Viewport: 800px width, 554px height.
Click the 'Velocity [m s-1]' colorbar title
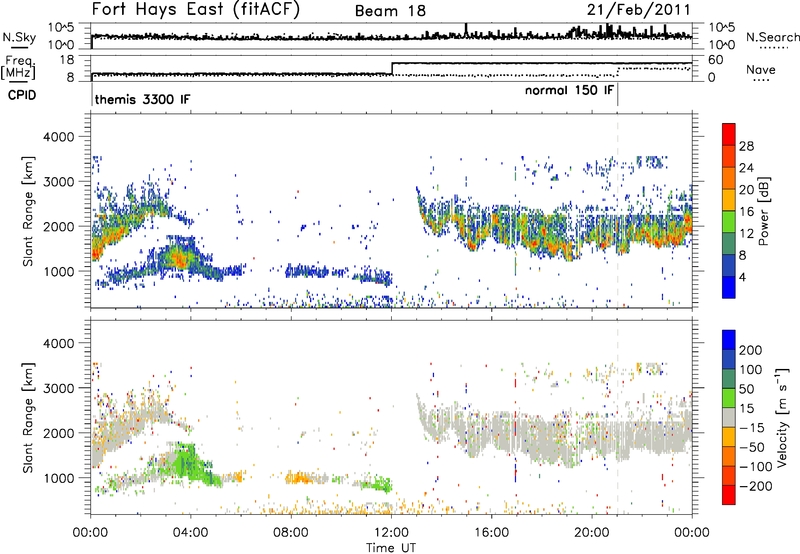(x=782, y=417)
